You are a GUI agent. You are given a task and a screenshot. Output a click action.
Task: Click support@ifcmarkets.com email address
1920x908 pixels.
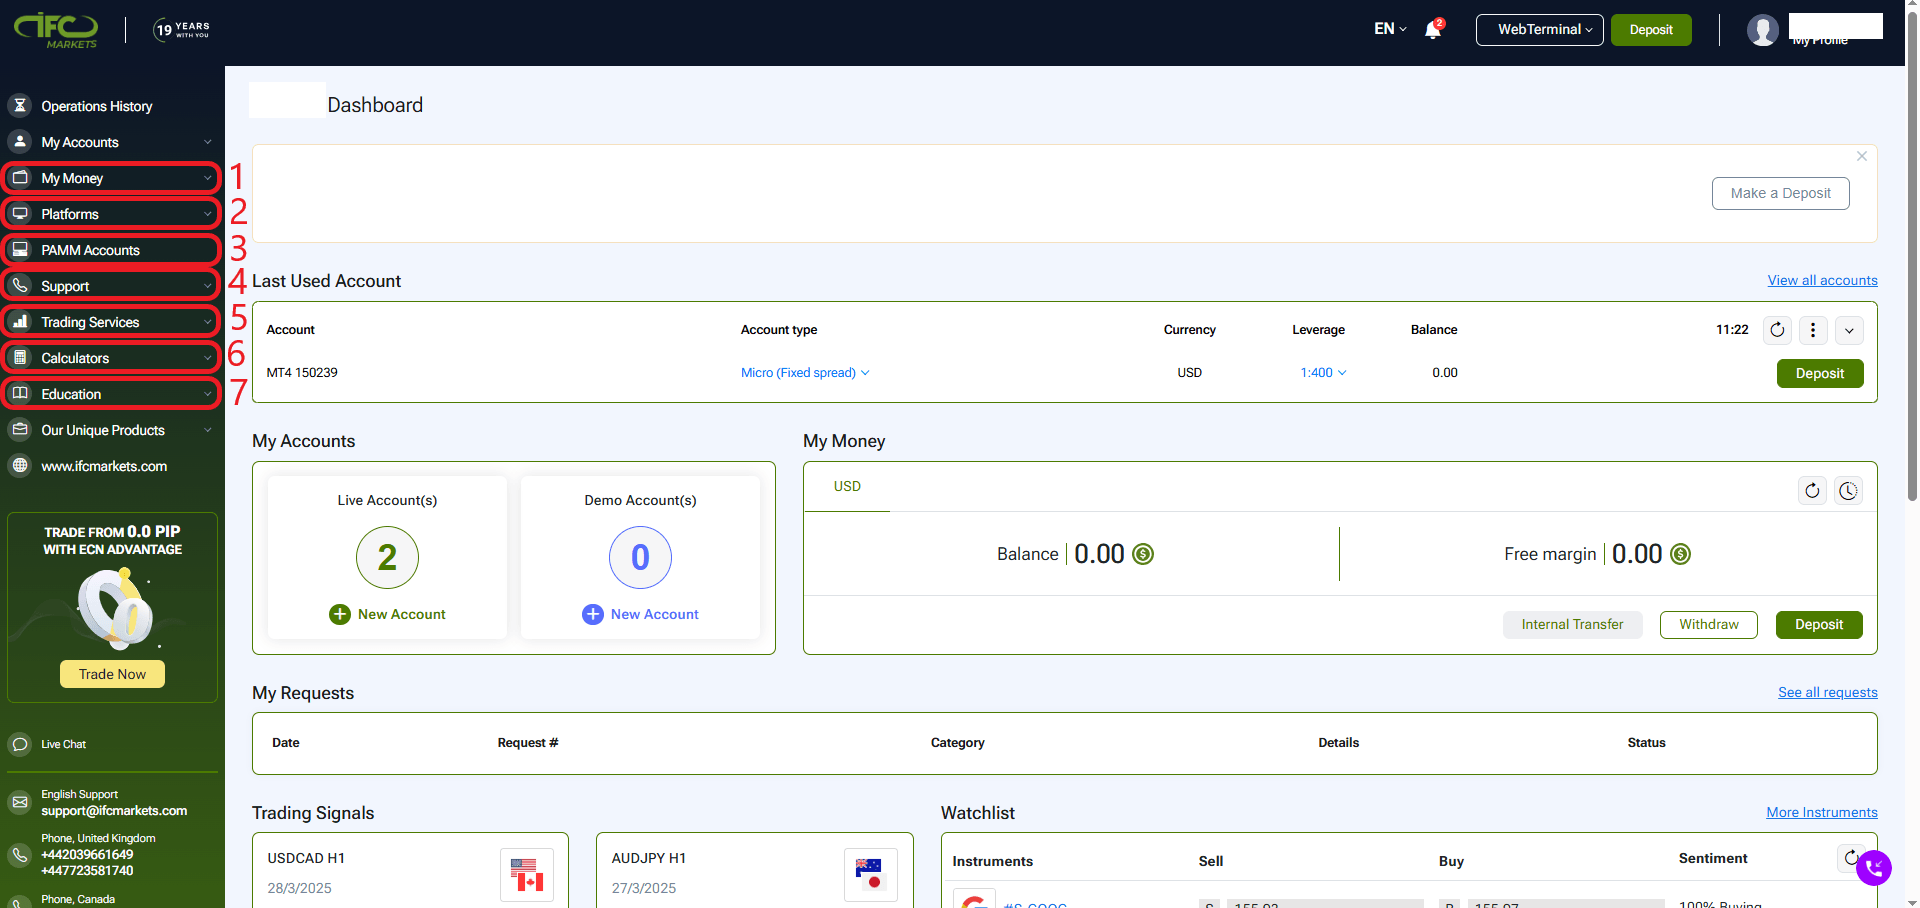114,810
